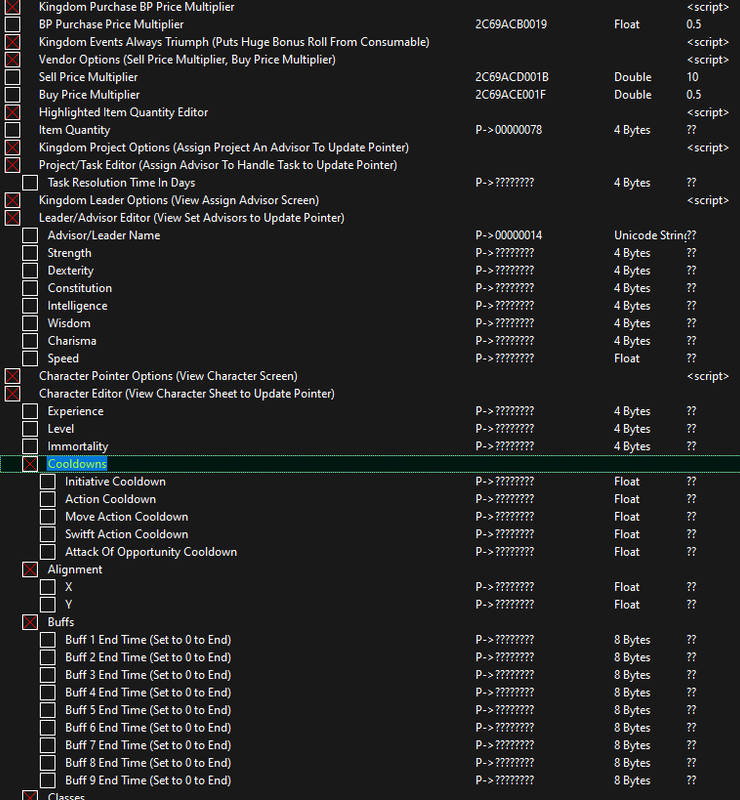Check the Advisor/Leader Name entry

point(30,235)
